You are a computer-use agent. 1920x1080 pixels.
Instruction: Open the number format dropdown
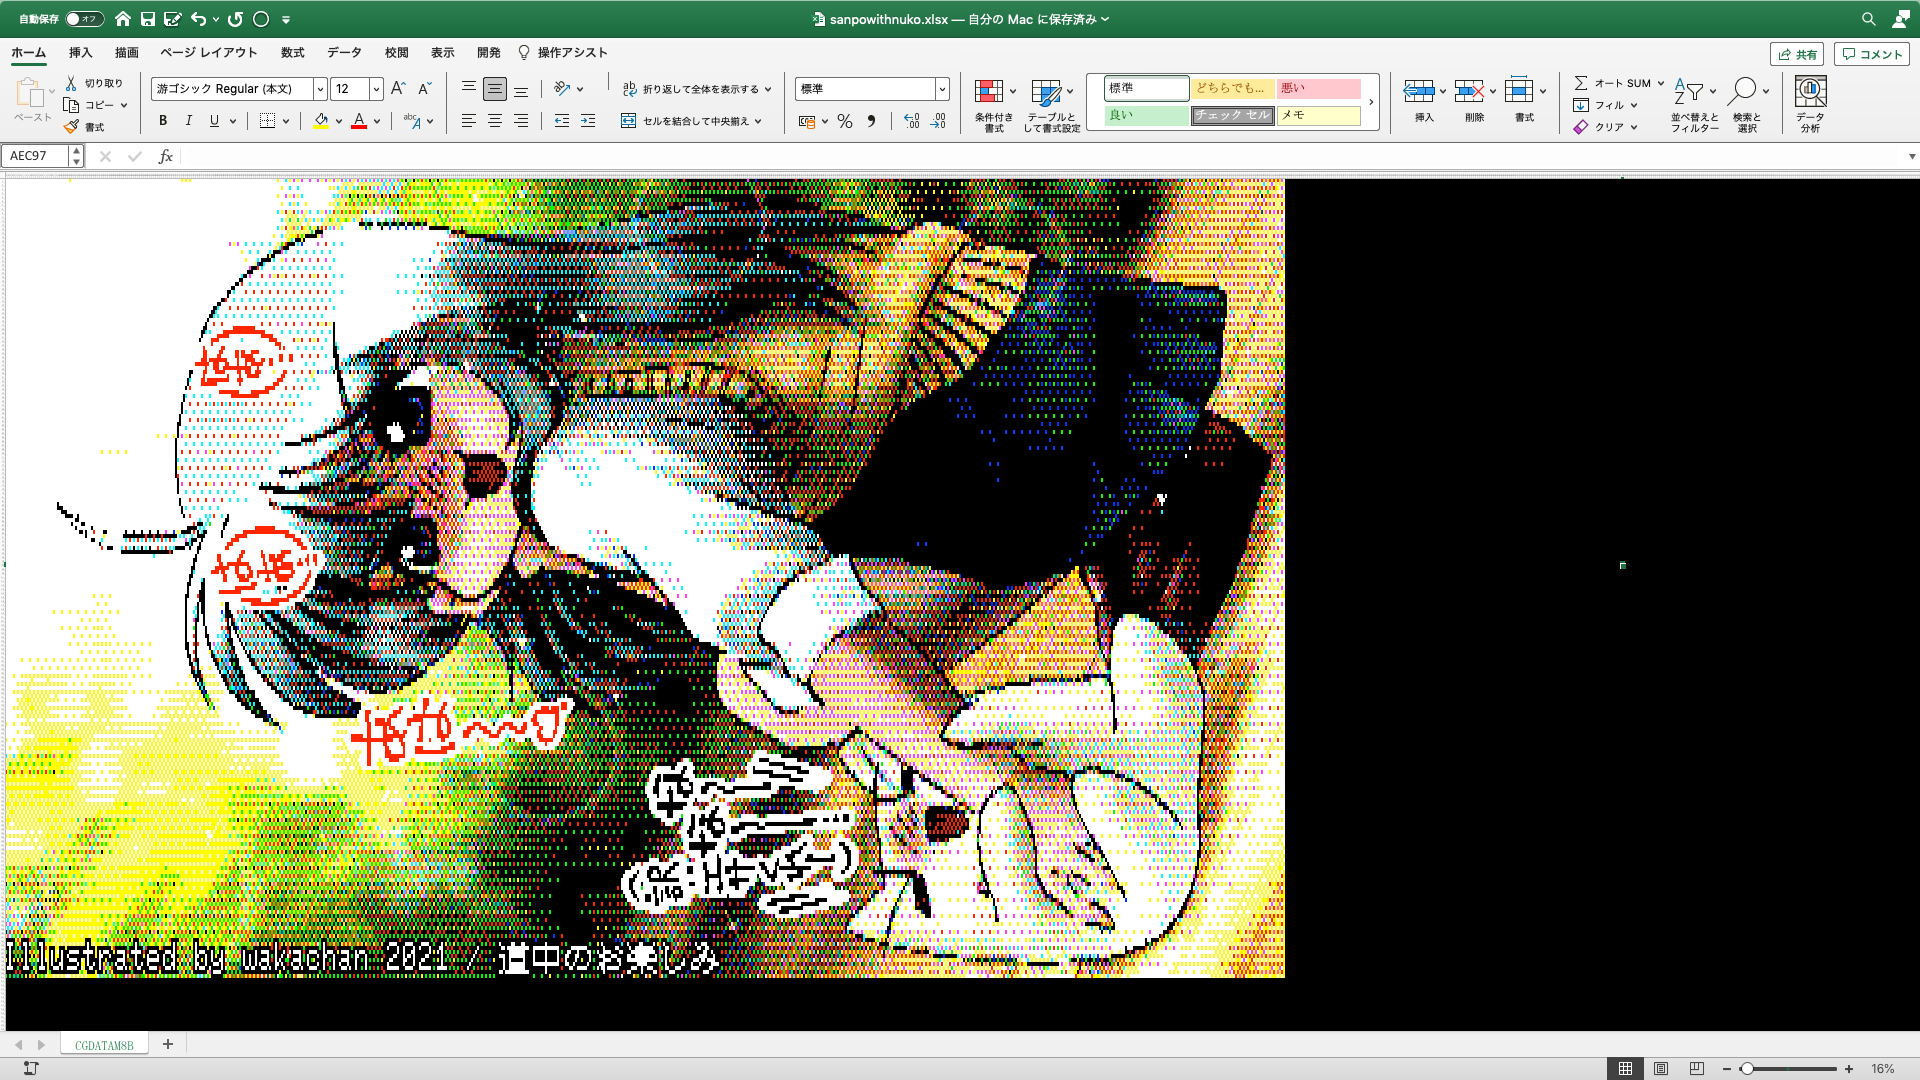pyautogui.click(x=942, y=89)
